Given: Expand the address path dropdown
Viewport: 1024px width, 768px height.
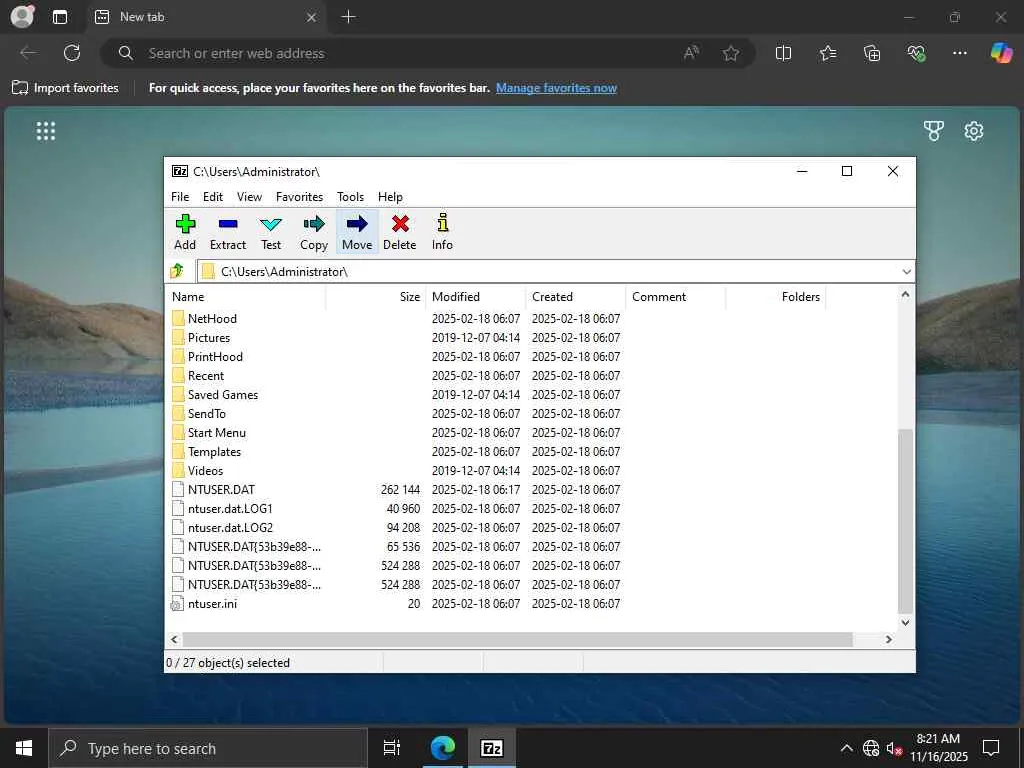Looking at the screenshot, I should 906,271.
